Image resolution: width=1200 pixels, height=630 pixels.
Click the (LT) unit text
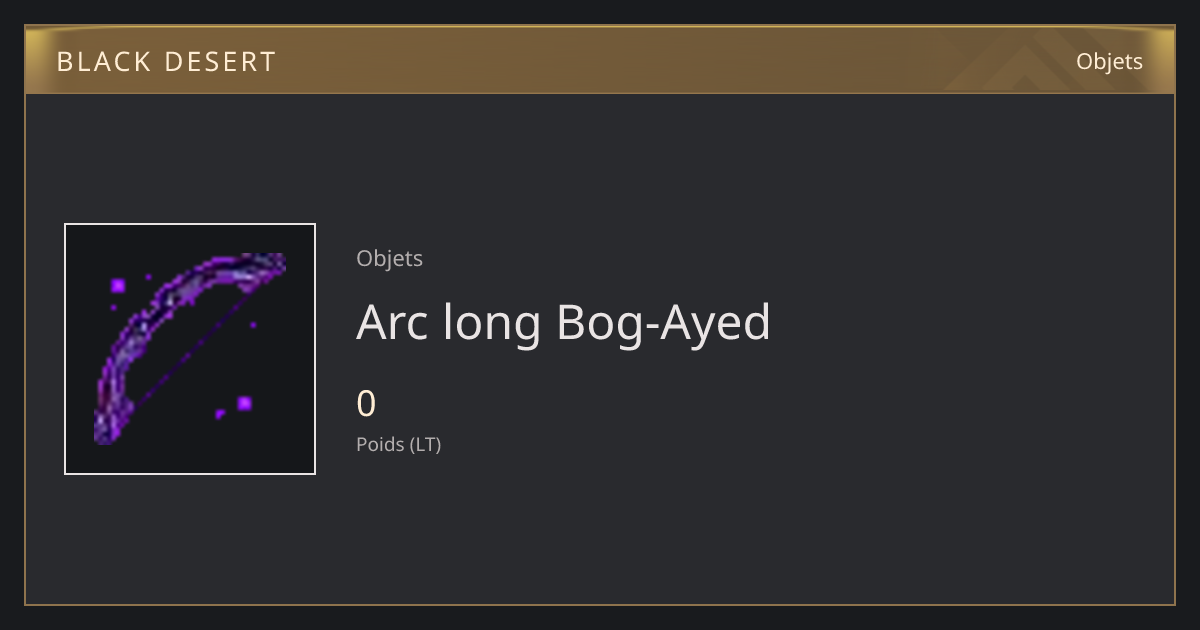point(425,444)
